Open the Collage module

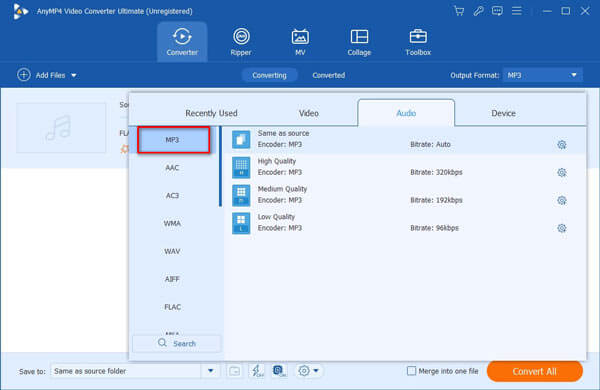[359, 42]
